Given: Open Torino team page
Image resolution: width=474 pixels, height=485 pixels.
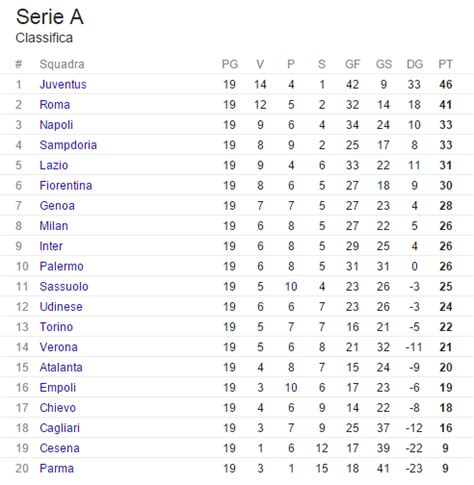Looking at the screenshot, I should 56,327.
